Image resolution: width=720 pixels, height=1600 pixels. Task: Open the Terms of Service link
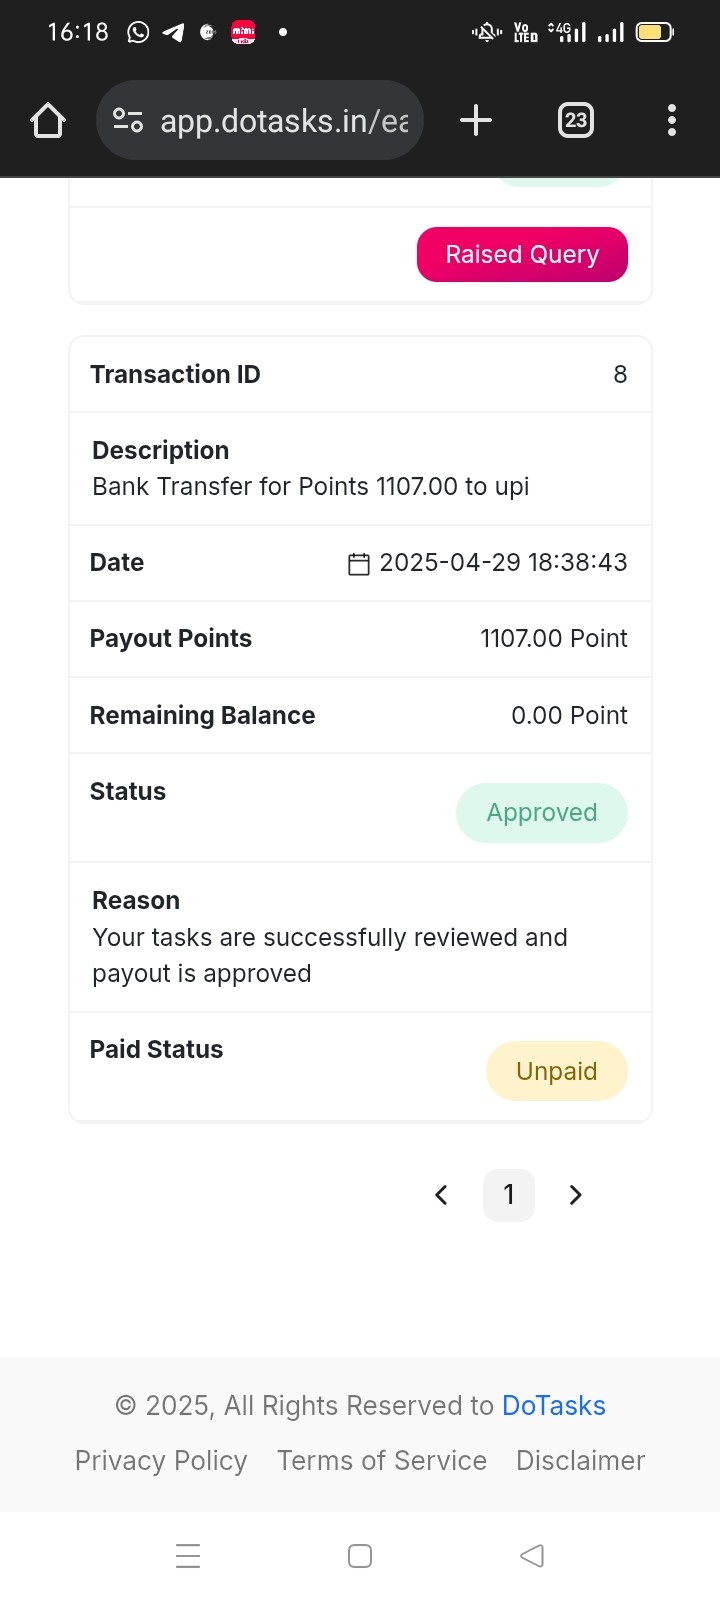tap(382, 1461)
